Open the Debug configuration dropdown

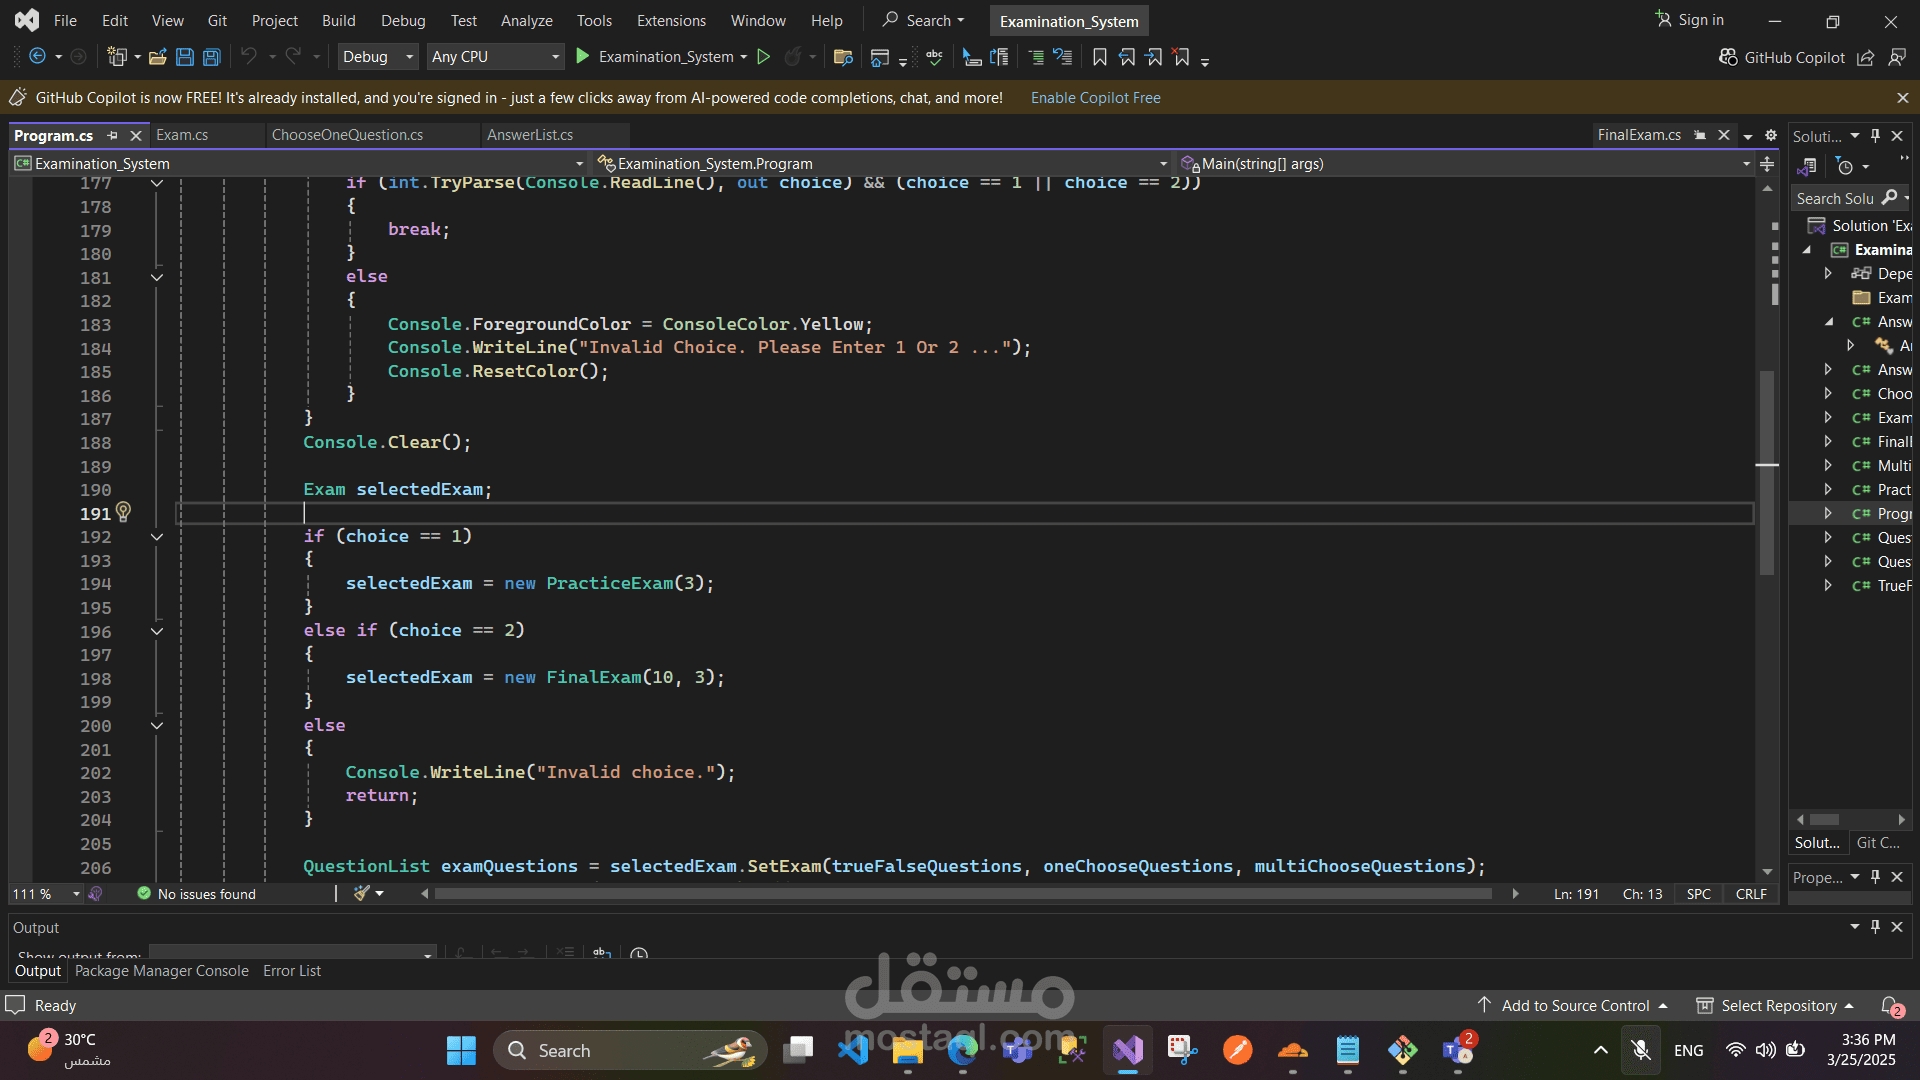coord(378,57)
